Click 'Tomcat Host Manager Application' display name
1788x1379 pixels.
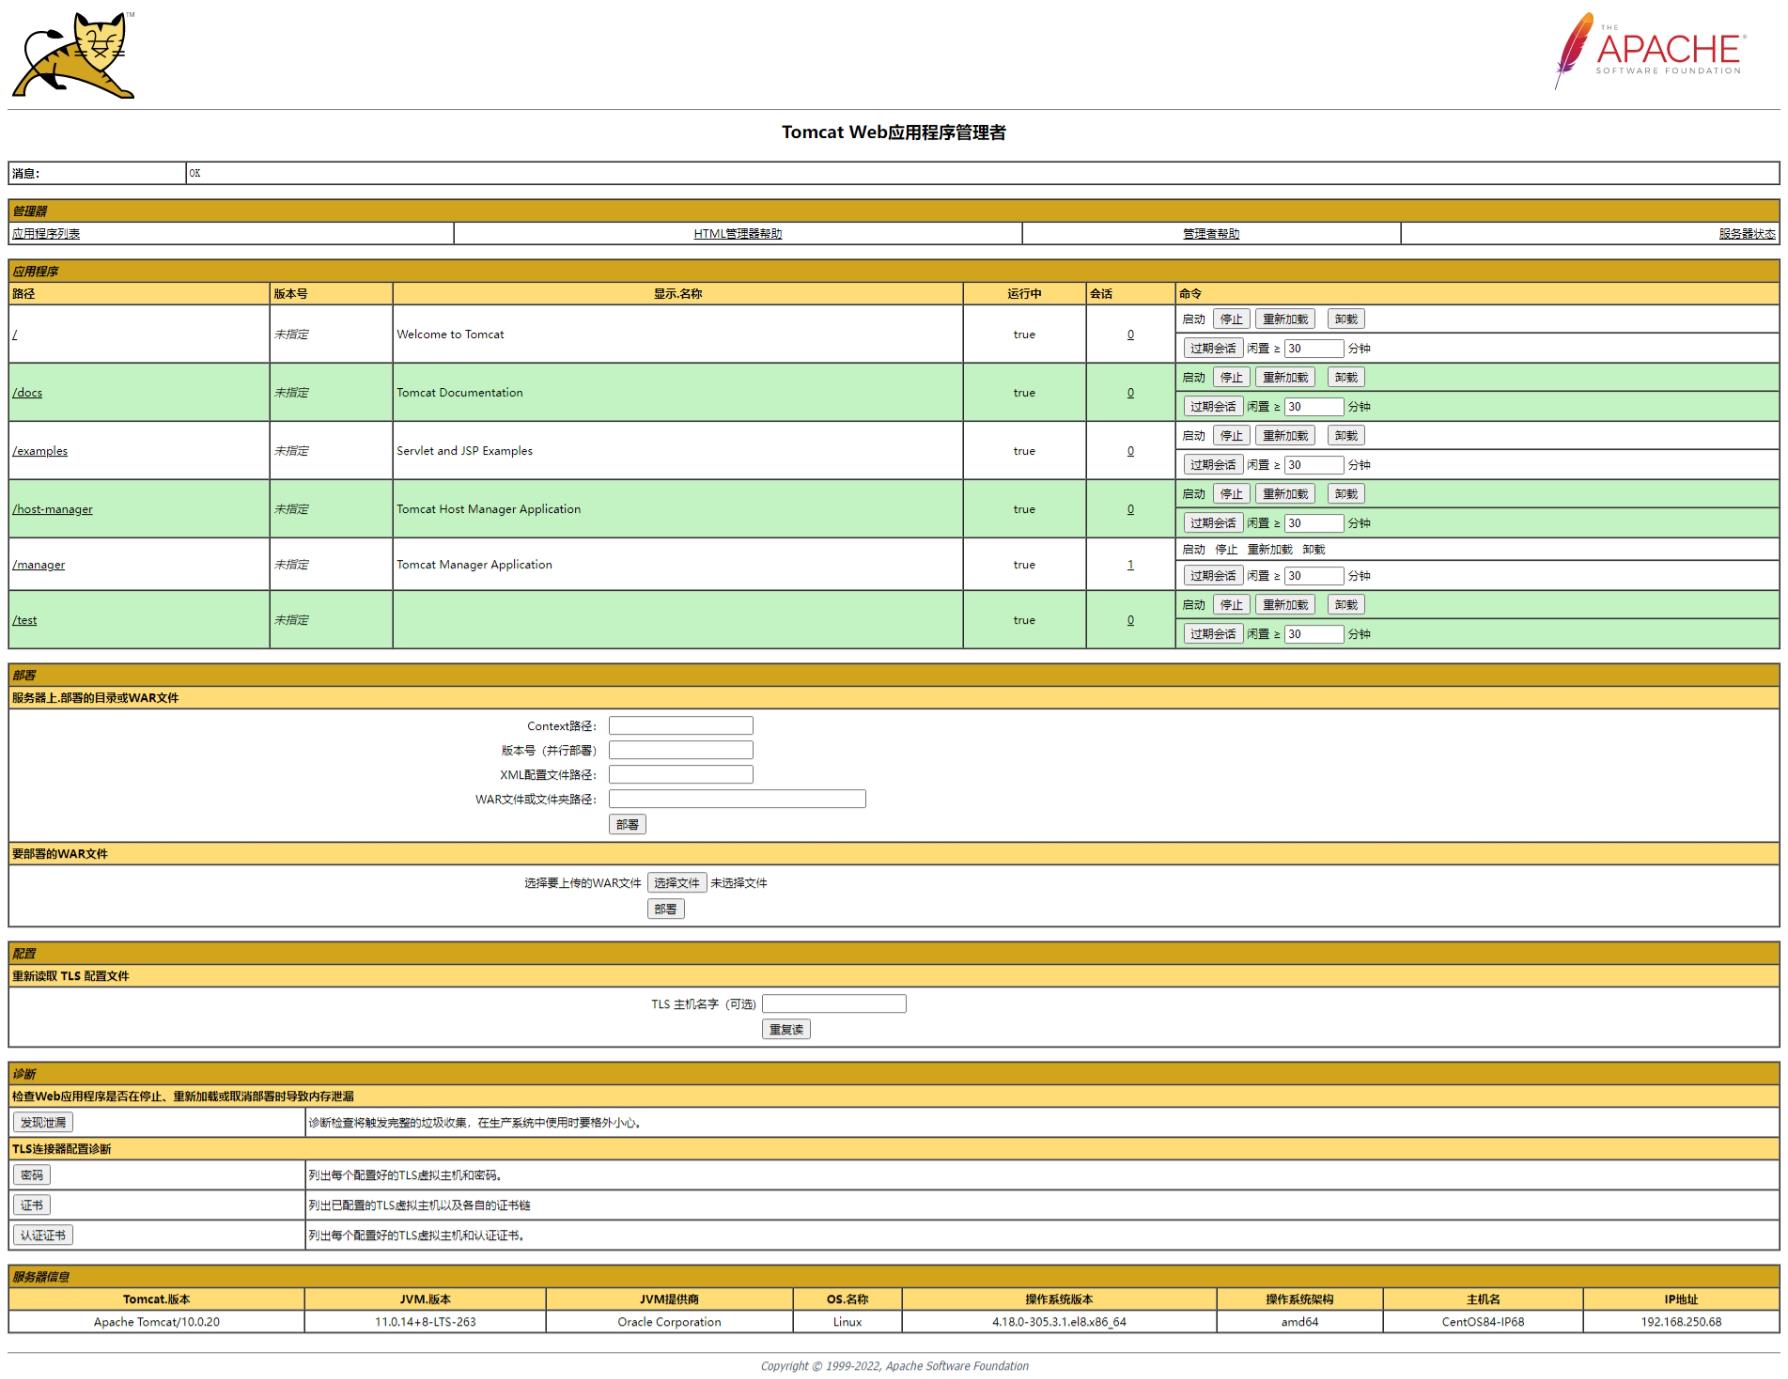click(488, 508)
